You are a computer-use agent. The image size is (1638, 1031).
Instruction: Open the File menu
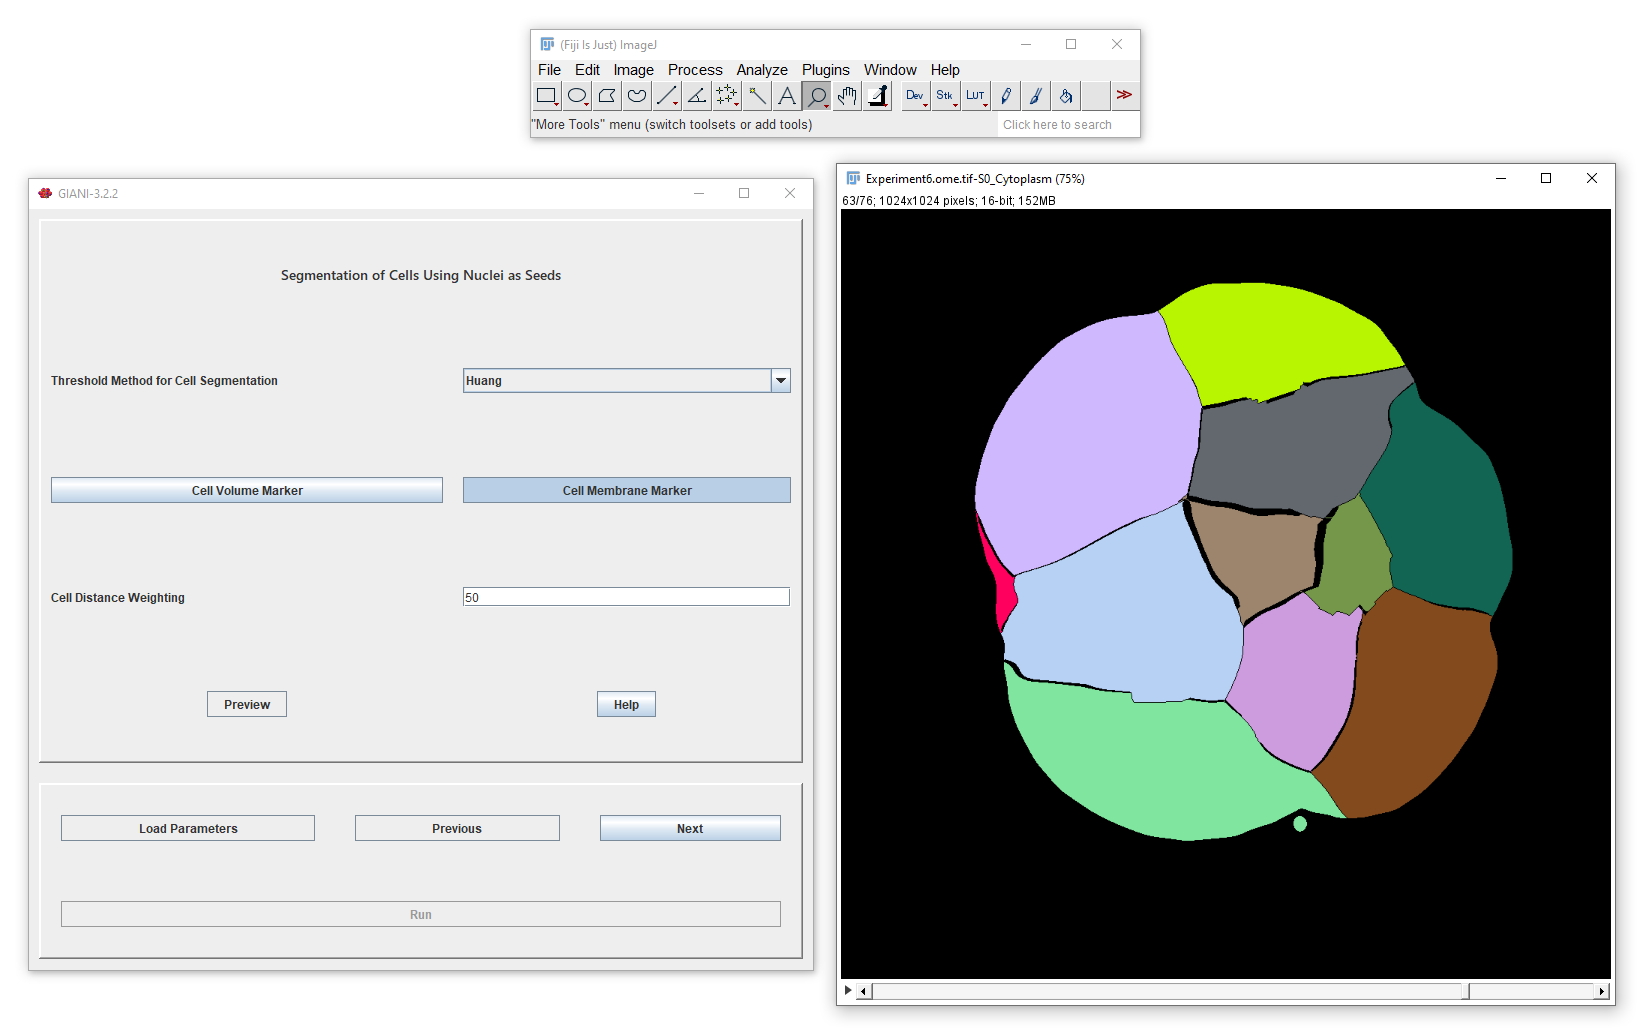coord(549,70)
